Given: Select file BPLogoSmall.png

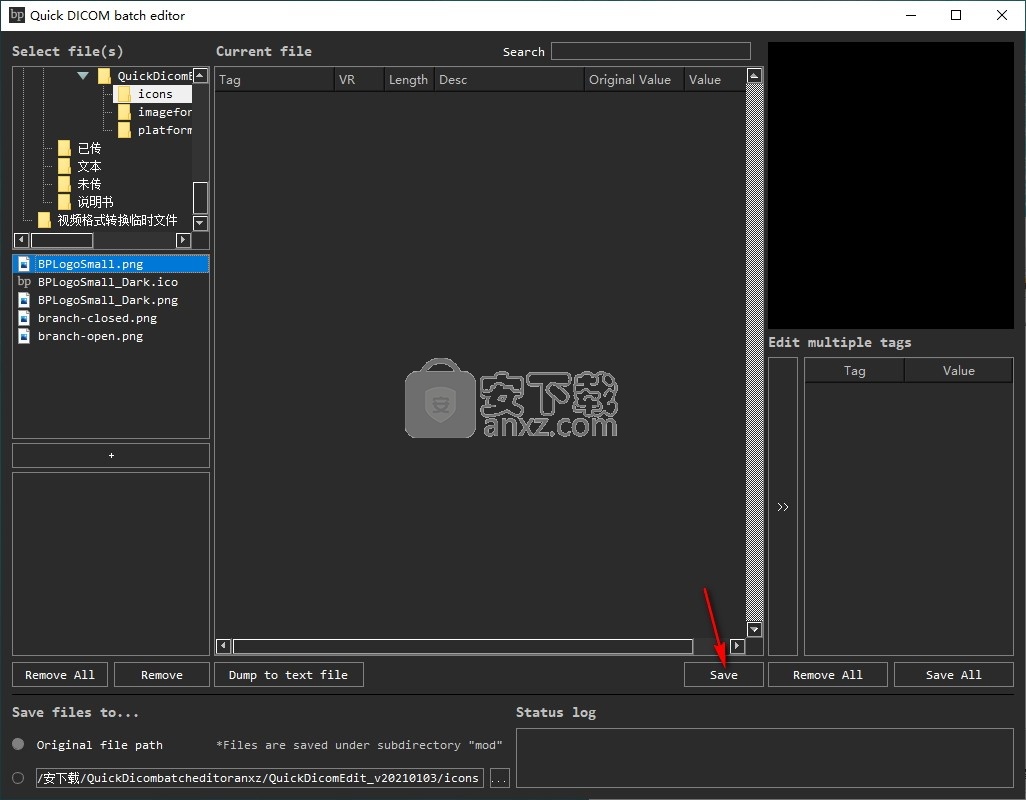Looking at the screenshot, I should (111, 264).
